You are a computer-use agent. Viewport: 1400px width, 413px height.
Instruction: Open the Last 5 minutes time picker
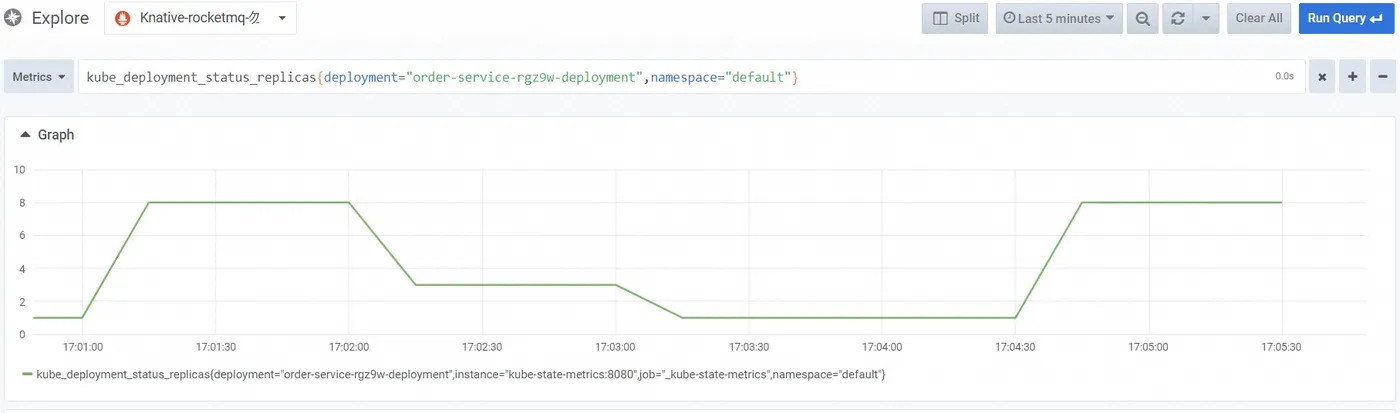(x=1058, y=18)
